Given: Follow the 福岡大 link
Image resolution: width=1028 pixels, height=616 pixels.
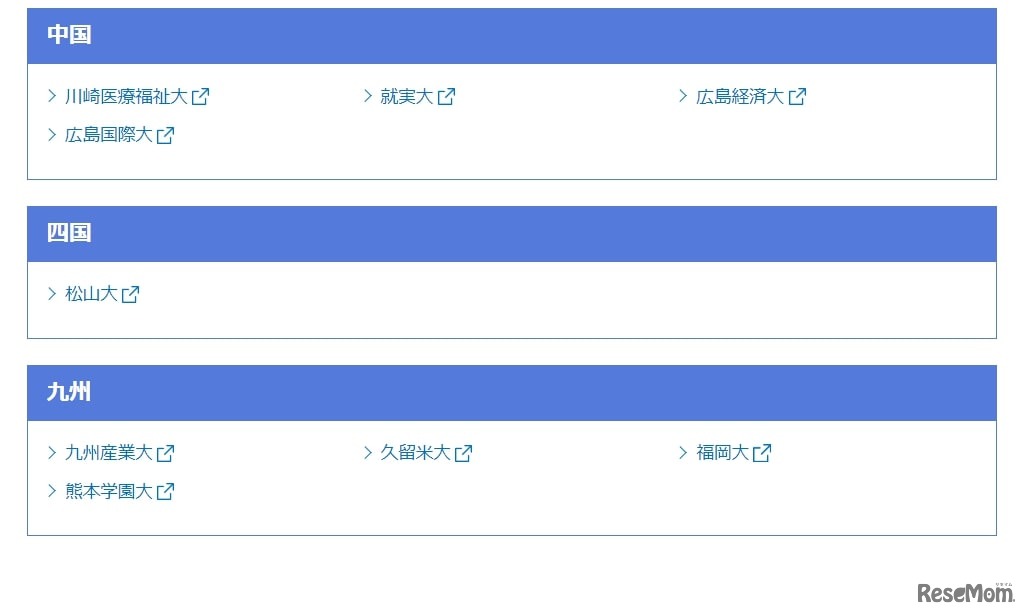Looking at the screenshot, I should point(722,453).
